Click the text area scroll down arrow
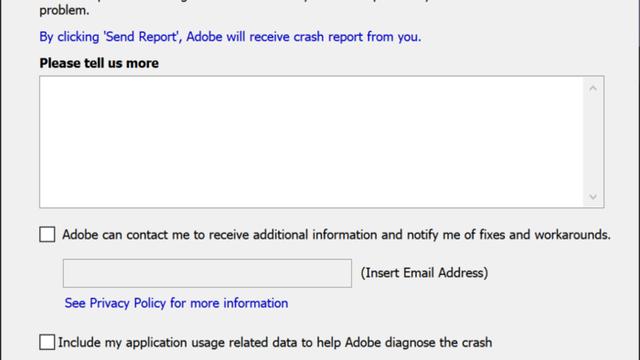The image size is (640, 360). tap(593, 197)
